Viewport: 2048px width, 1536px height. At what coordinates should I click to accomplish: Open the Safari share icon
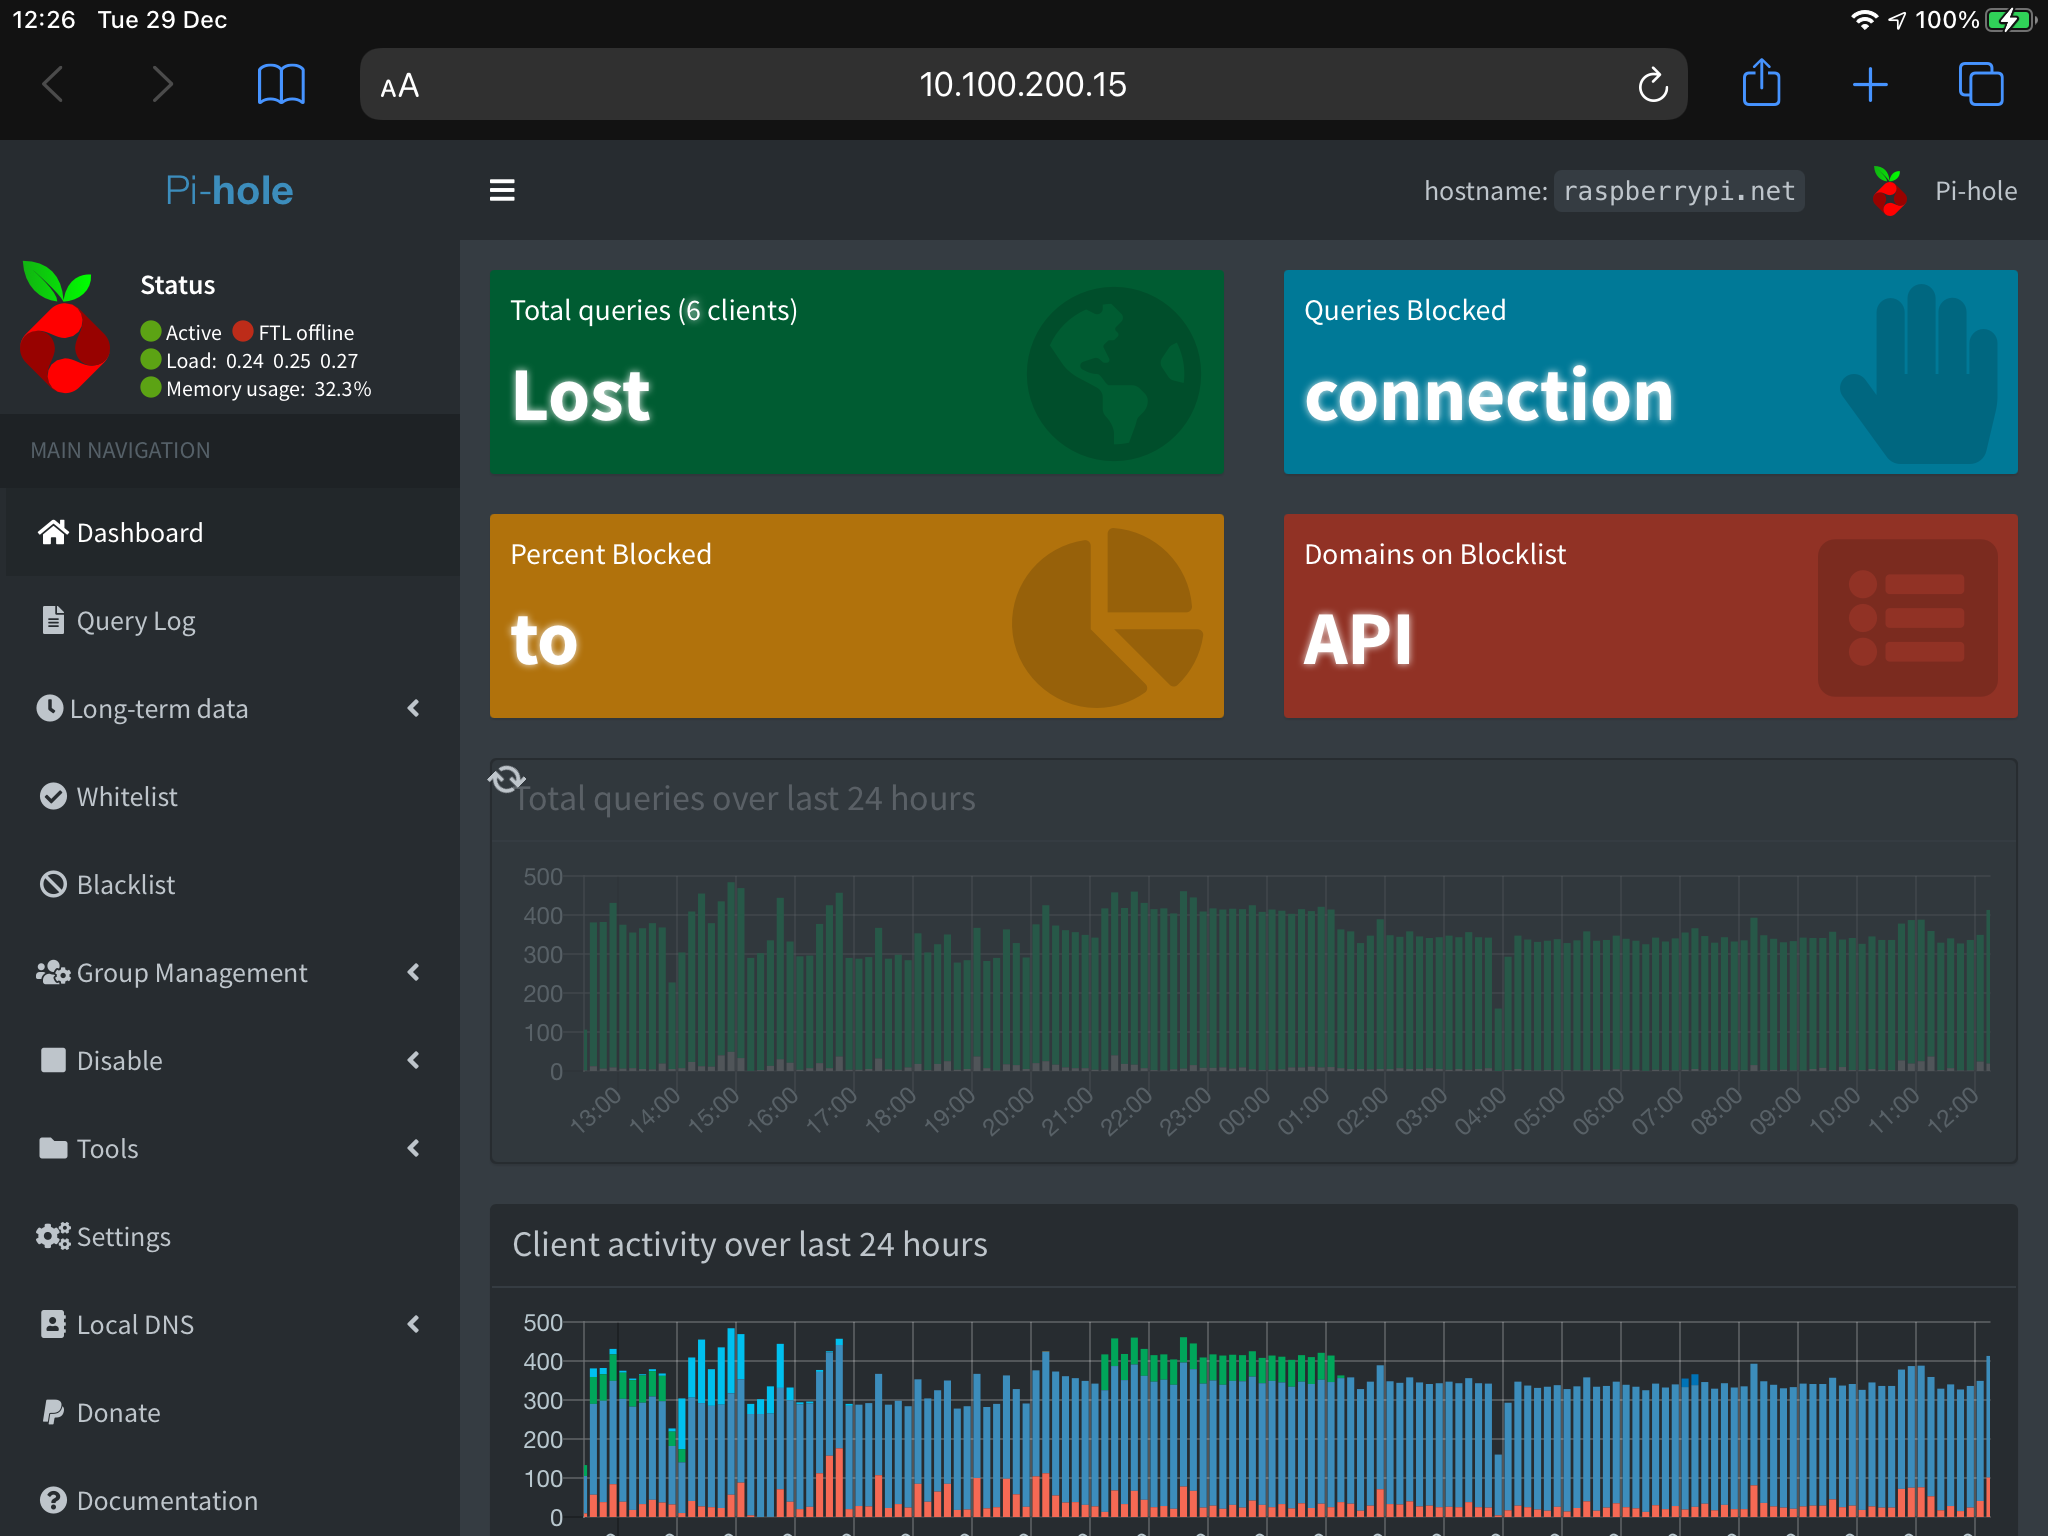point(1761,84)
